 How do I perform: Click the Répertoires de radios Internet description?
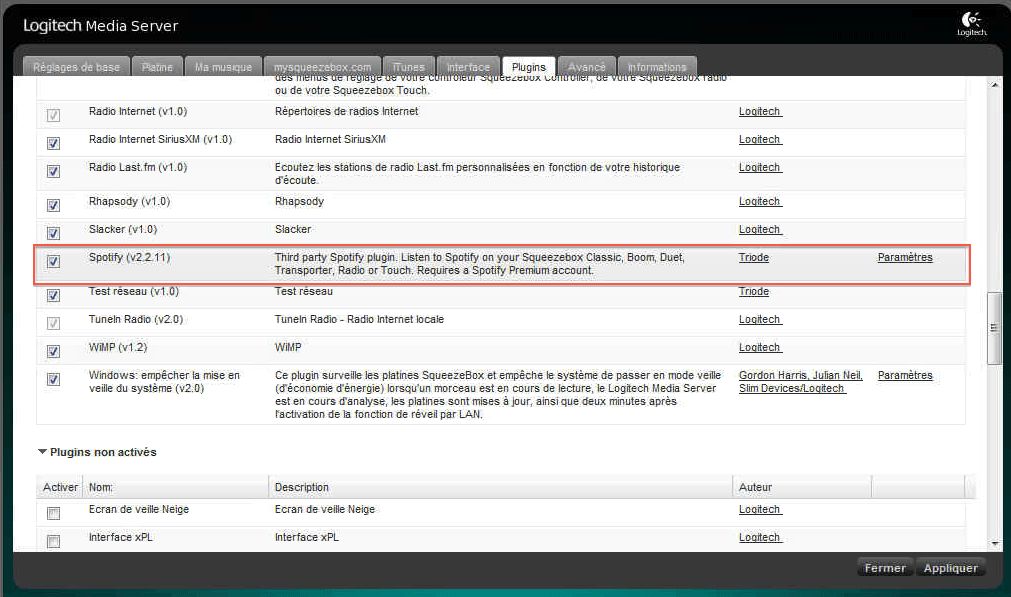(x=346, y=112)
